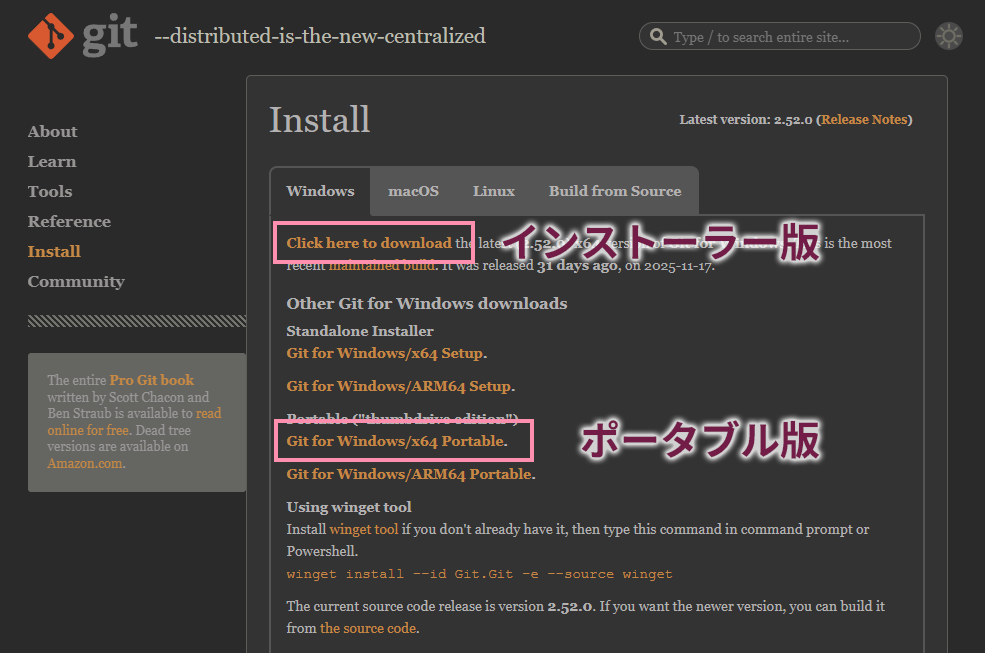Open the Community sidebar link
Screen dimensions: 985x653
(76, 281)
